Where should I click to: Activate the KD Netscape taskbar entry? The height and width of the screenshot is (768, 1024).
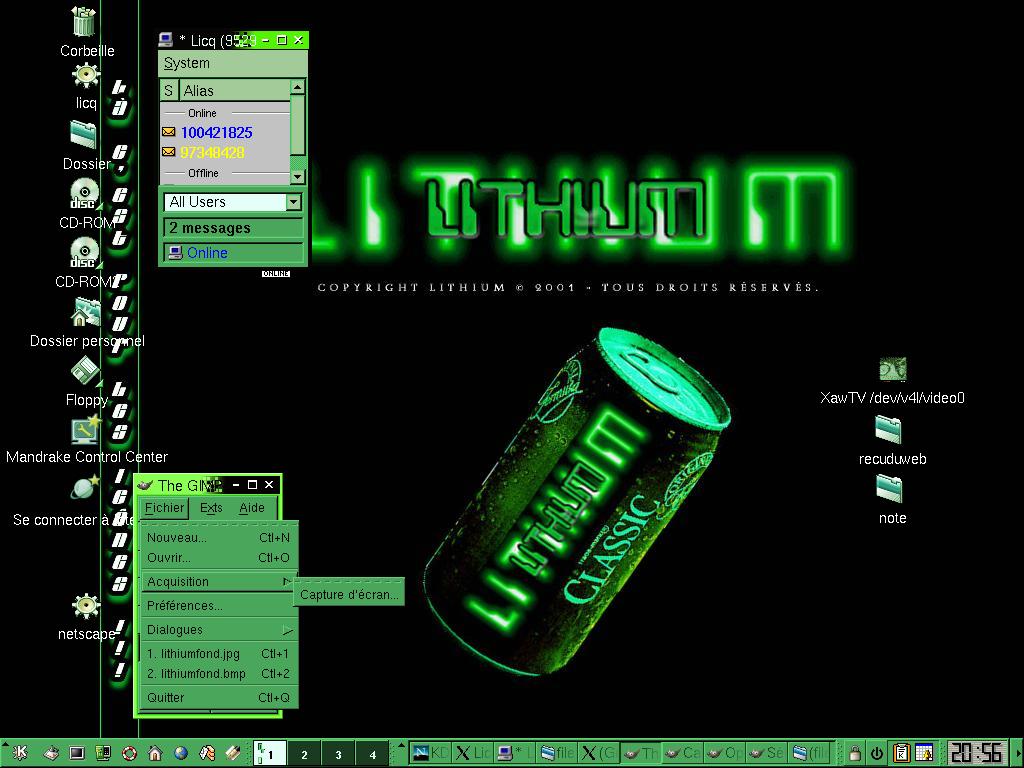click(x=430, y=753)
